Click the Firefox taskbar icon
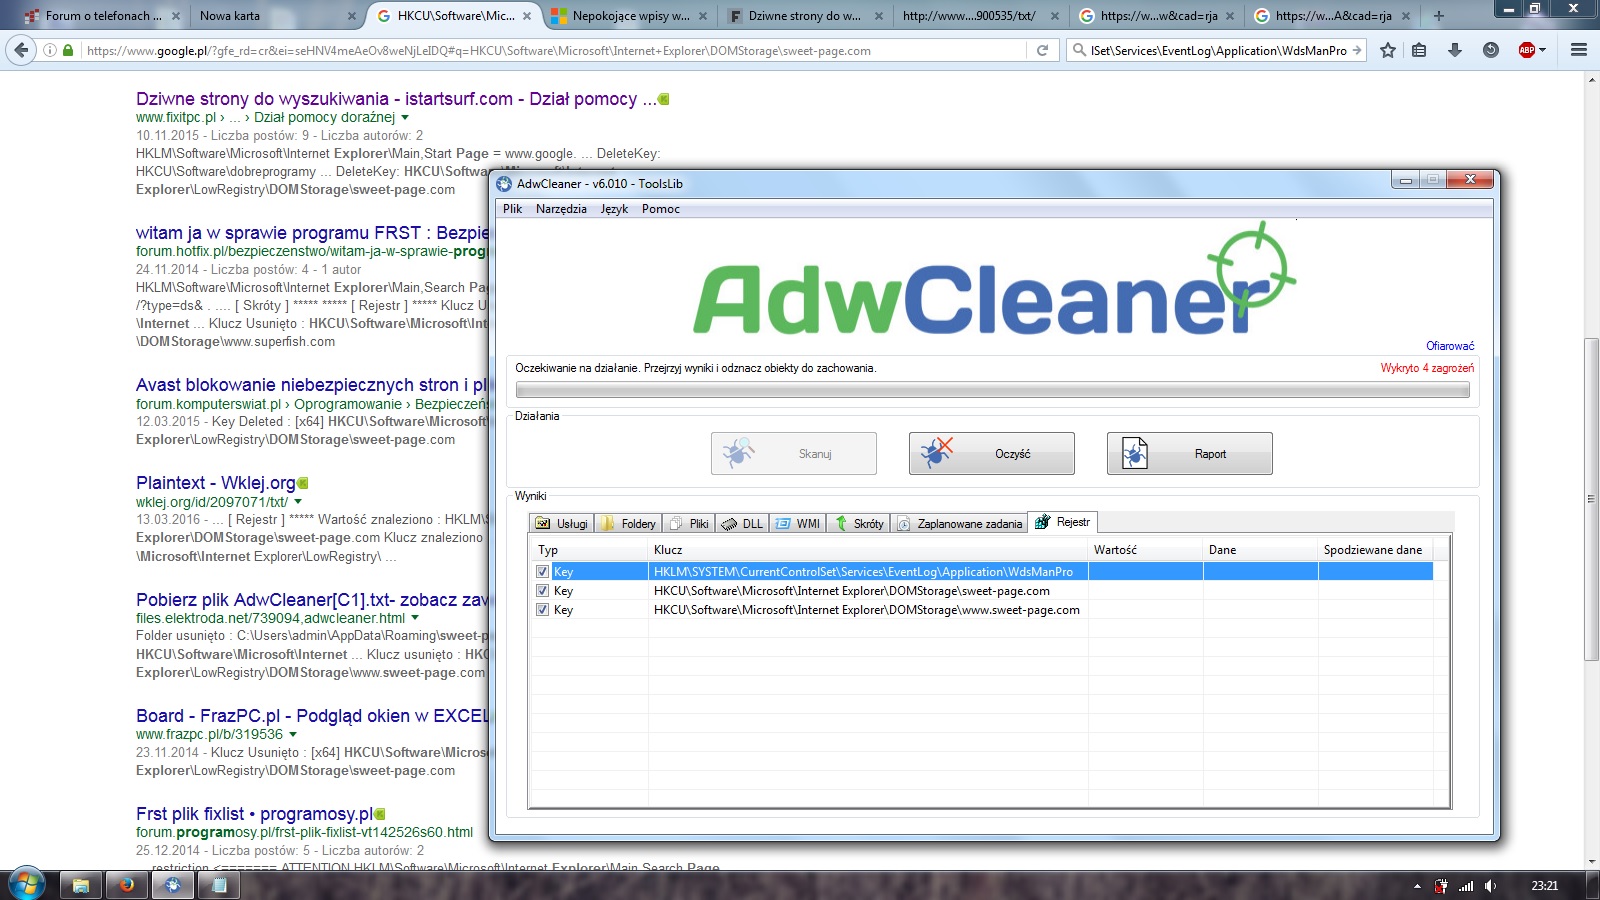The height and width of the screenshot is (900, 1600). (x=126, y=885)
